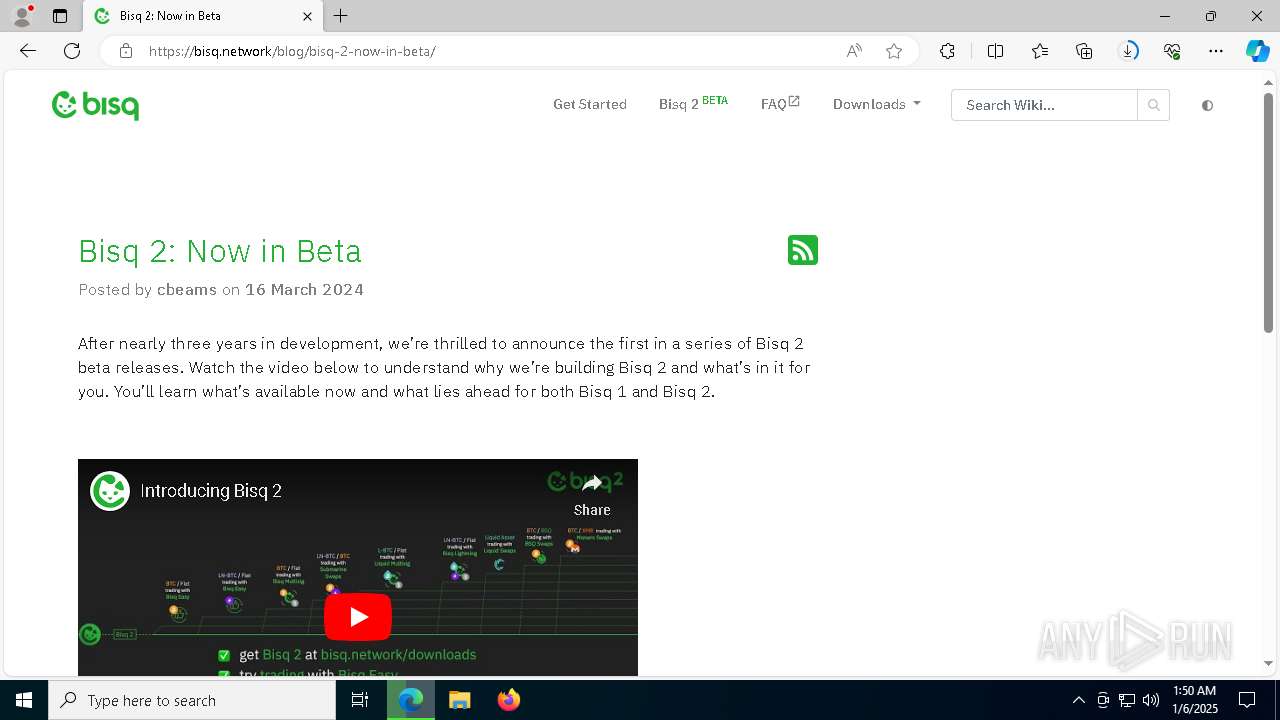Open the tab actions menu

60,16
